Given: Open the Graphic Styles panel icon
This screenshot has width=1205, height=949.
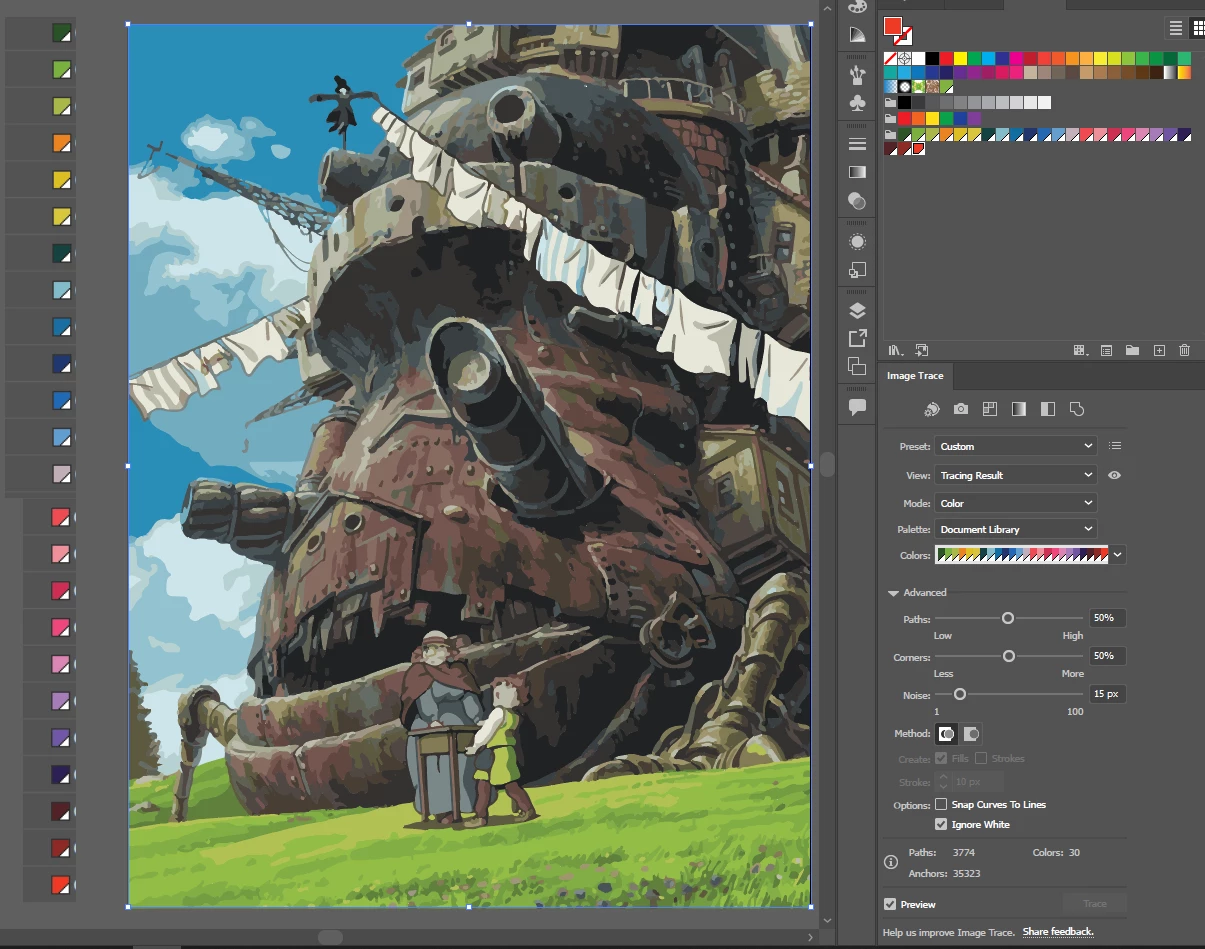Looking at the screenshot, I should (x=857, y=270).
